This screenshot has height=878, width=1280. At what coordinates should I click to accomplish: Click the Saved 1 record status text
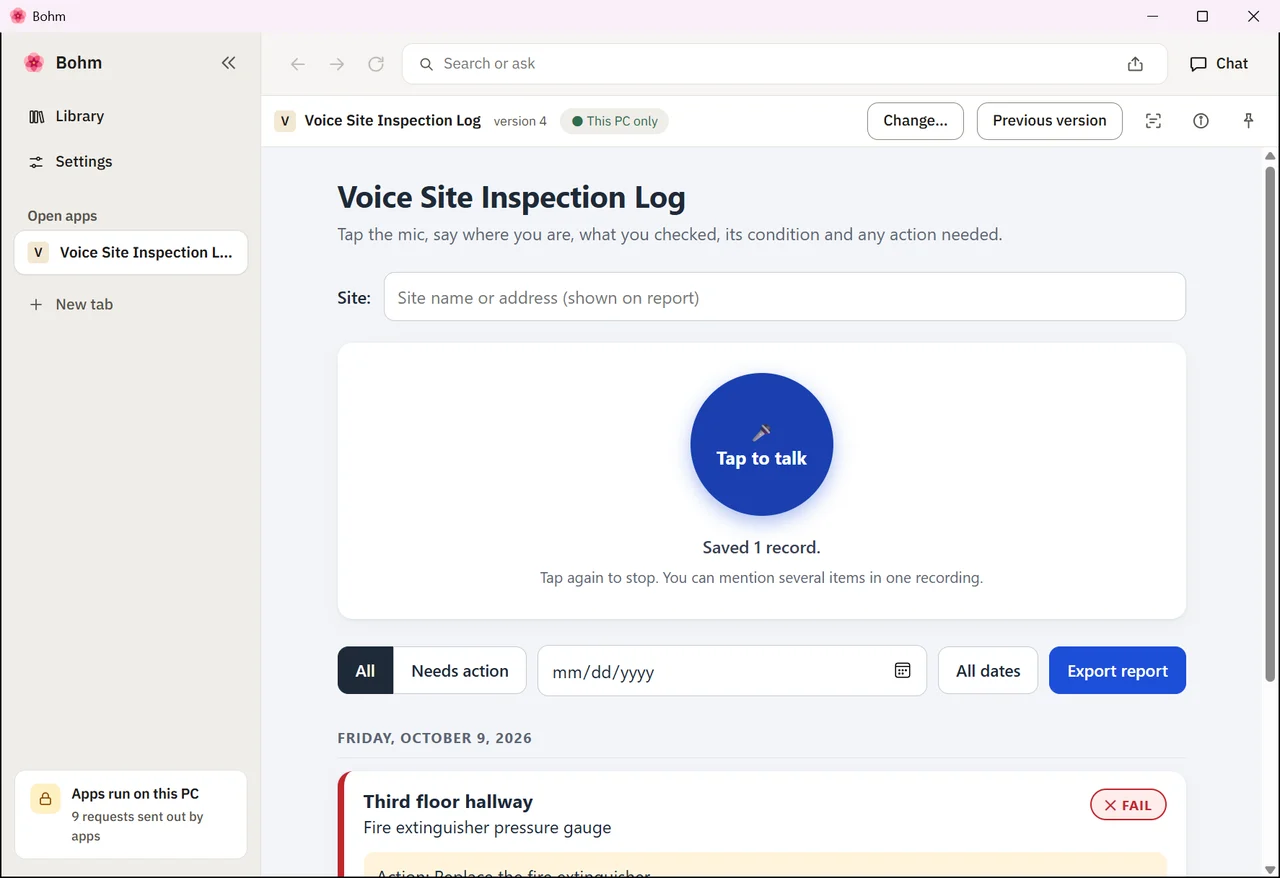tap(762, 547)
